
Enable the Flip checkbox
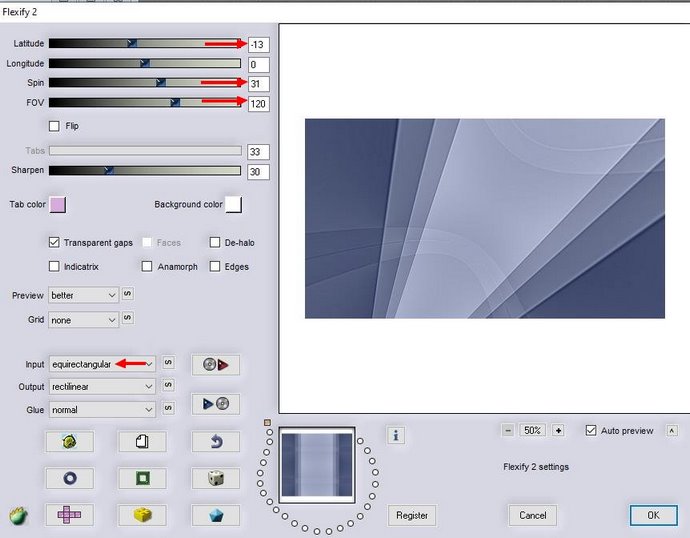pyautogui.click(x=55, y=126)
